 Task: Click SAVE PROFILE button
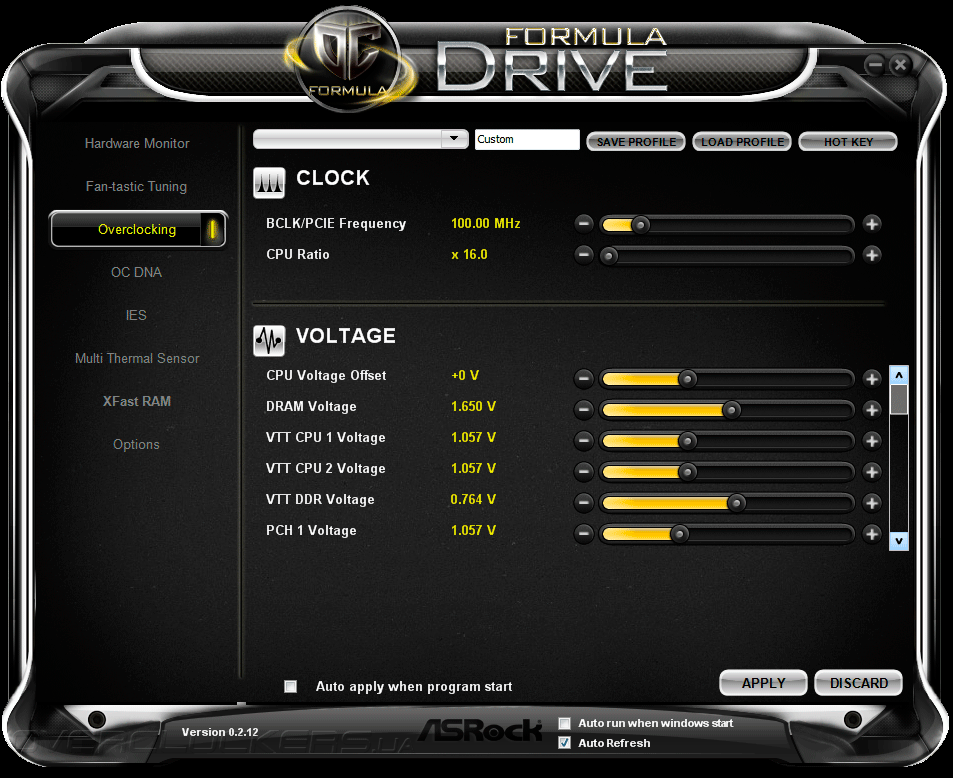[636, 142]
